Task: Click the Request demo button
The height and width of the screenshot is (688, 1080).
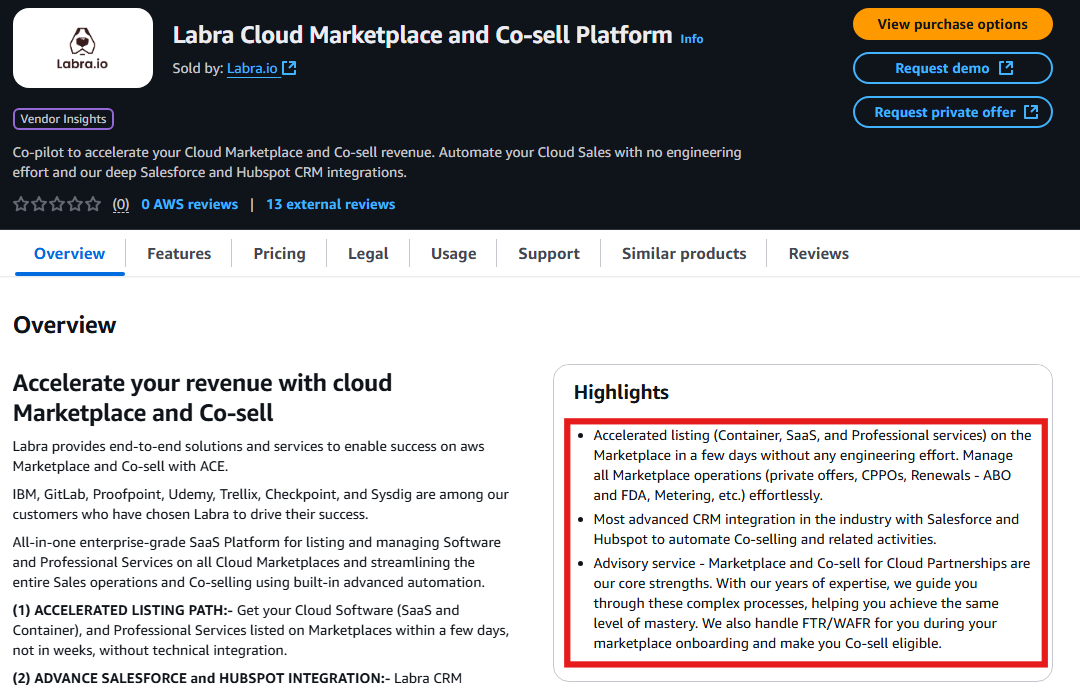Action: [x=953, y=68]
